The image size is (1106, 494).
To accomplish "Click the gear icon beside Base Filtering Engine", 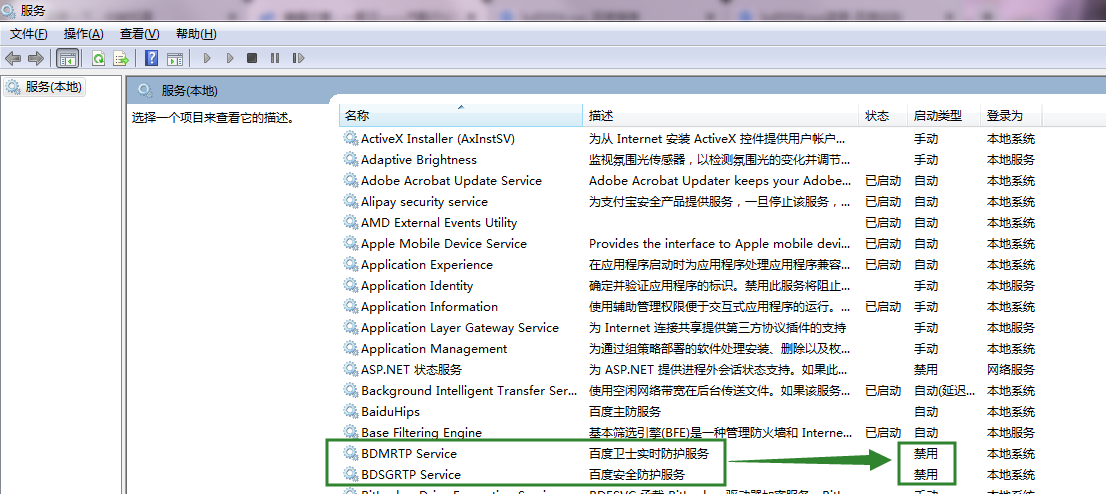I will click(x=351, y=432).
